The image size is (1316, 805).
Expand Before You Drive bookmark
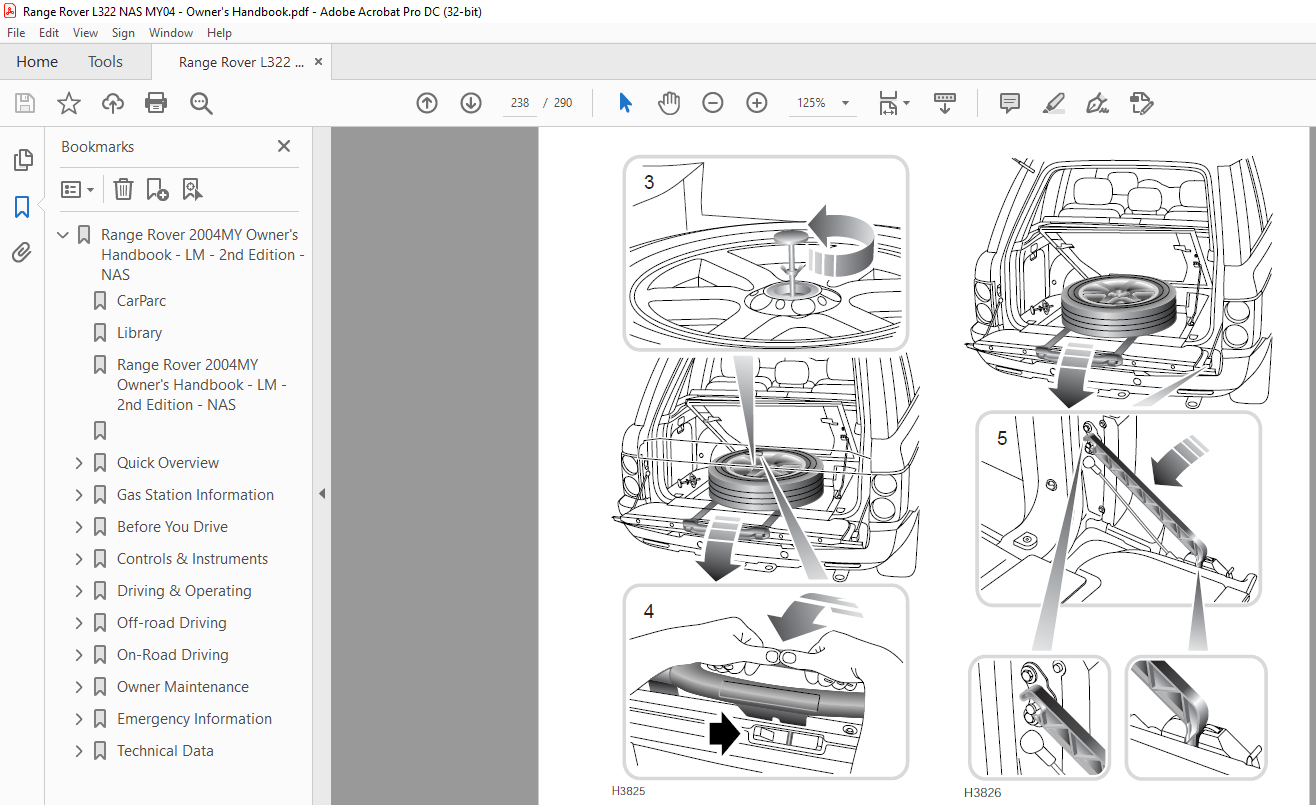click(80, 527)
